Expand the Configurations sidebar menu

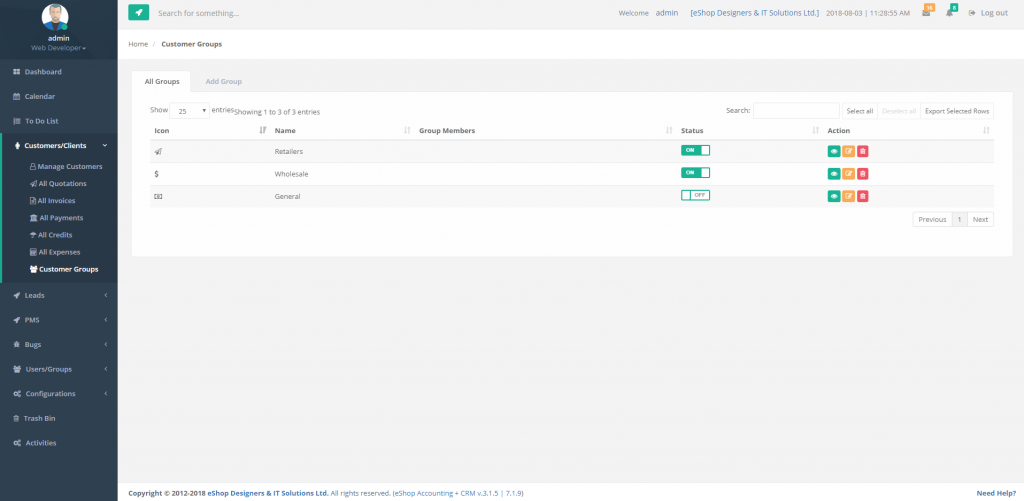point(60,394)
